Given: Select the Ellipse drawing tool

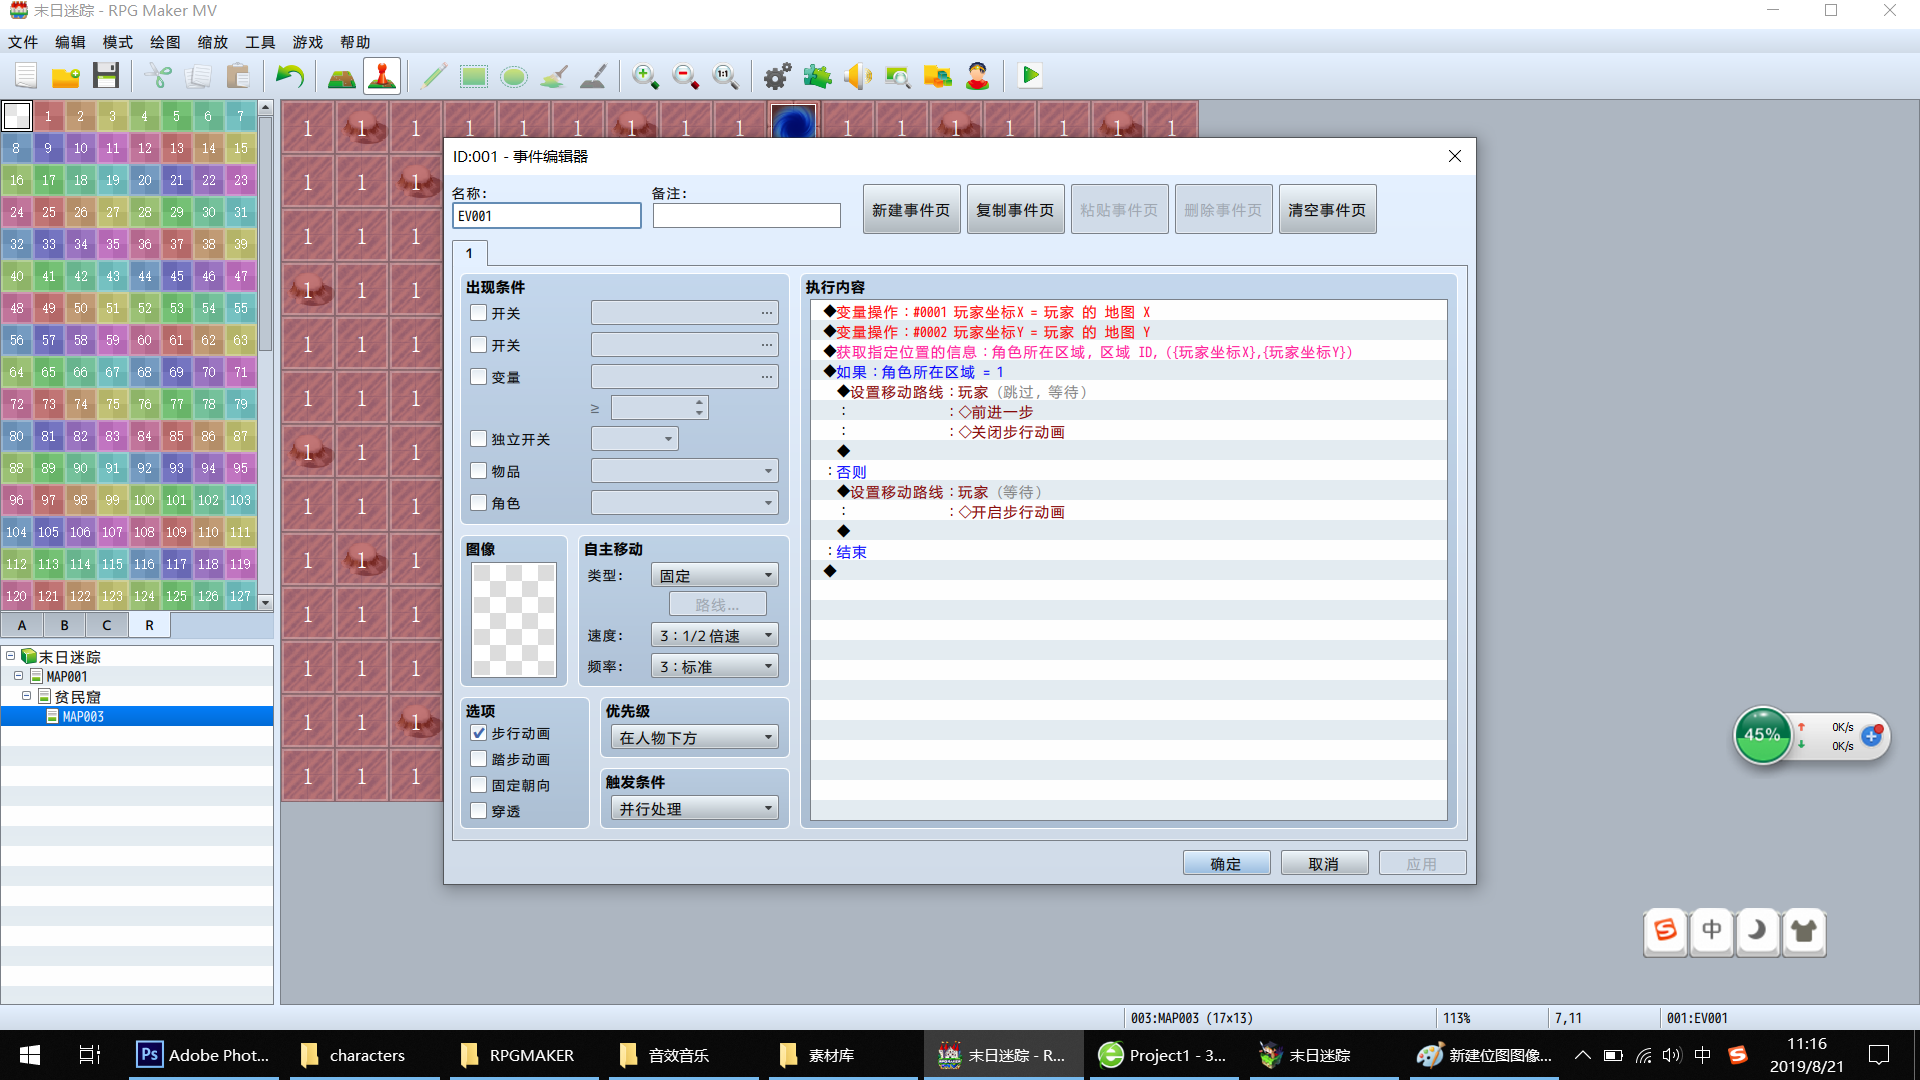Looking at the screenshot, I should tap(514, 76).
